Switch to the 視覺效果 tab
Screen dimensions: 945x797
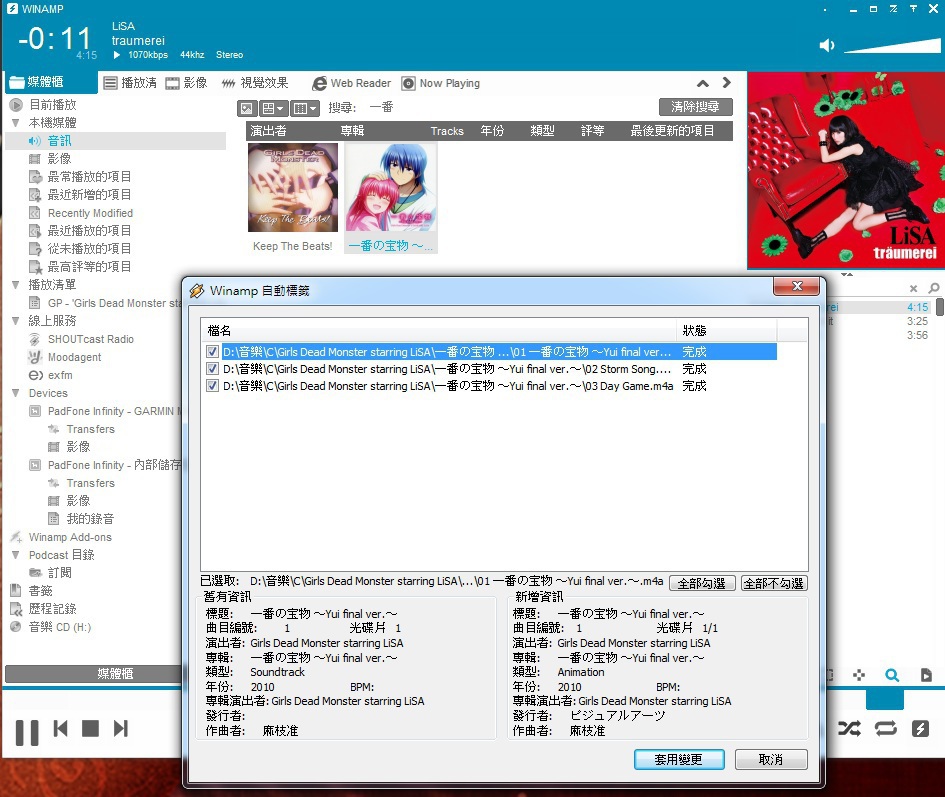254,83
